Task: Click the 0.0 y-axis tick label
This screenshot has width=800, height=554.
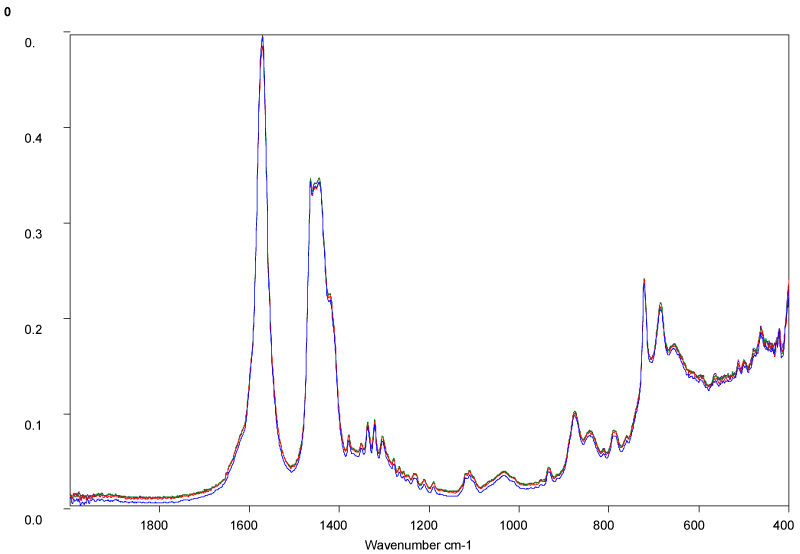Action: (x=33, y=520)
